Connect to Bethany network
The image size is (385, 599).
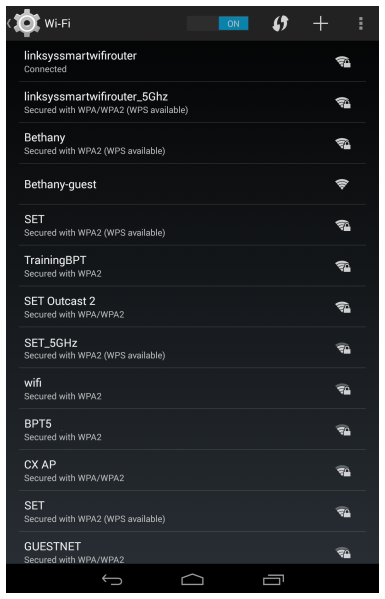click(192, 143)
